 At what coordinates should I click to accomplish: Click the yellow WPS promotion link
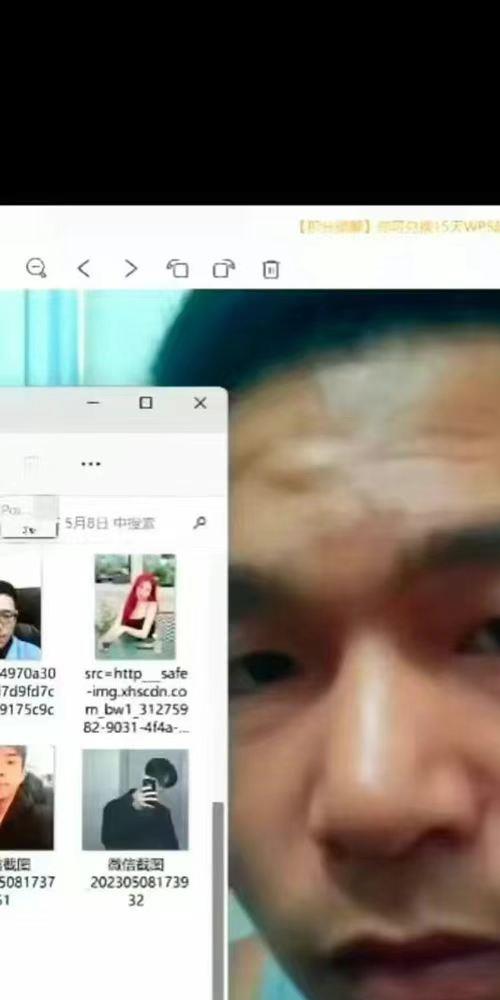397,226
